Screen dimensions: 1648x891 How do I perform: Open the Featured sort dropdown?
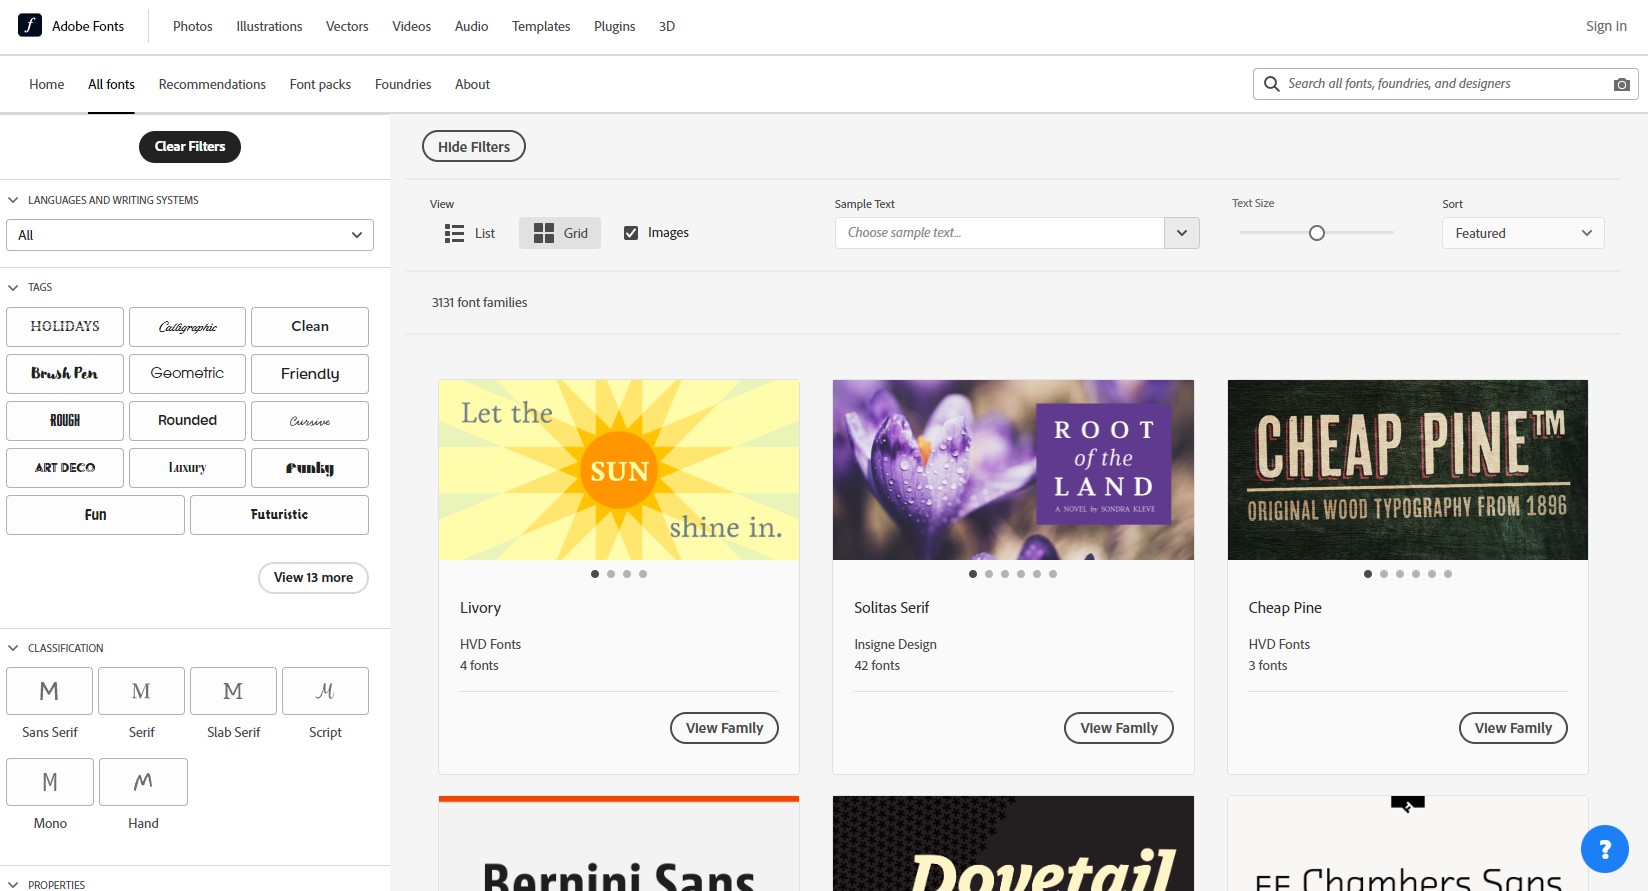pyautogui.click(x=1523, y=233)
